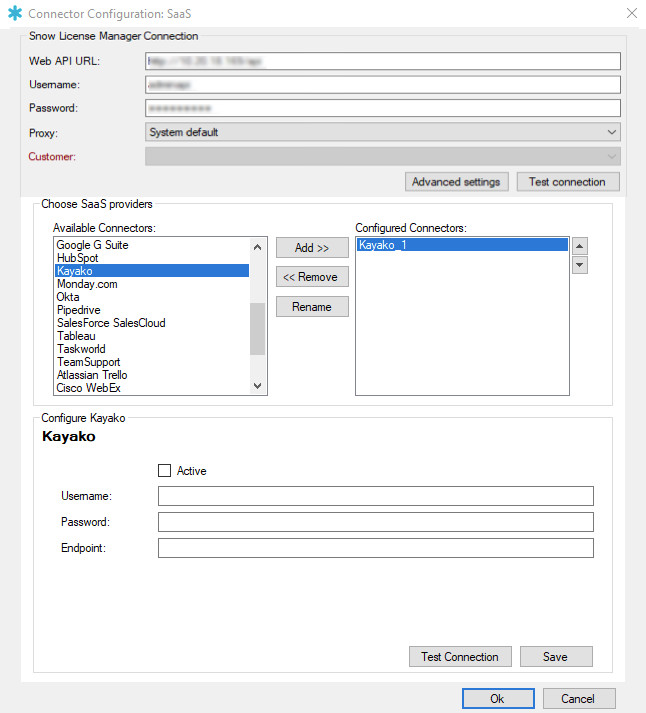Screen dimensions: 646x713
Task: Click the Kayako Username input field
Action: (375, 496)
